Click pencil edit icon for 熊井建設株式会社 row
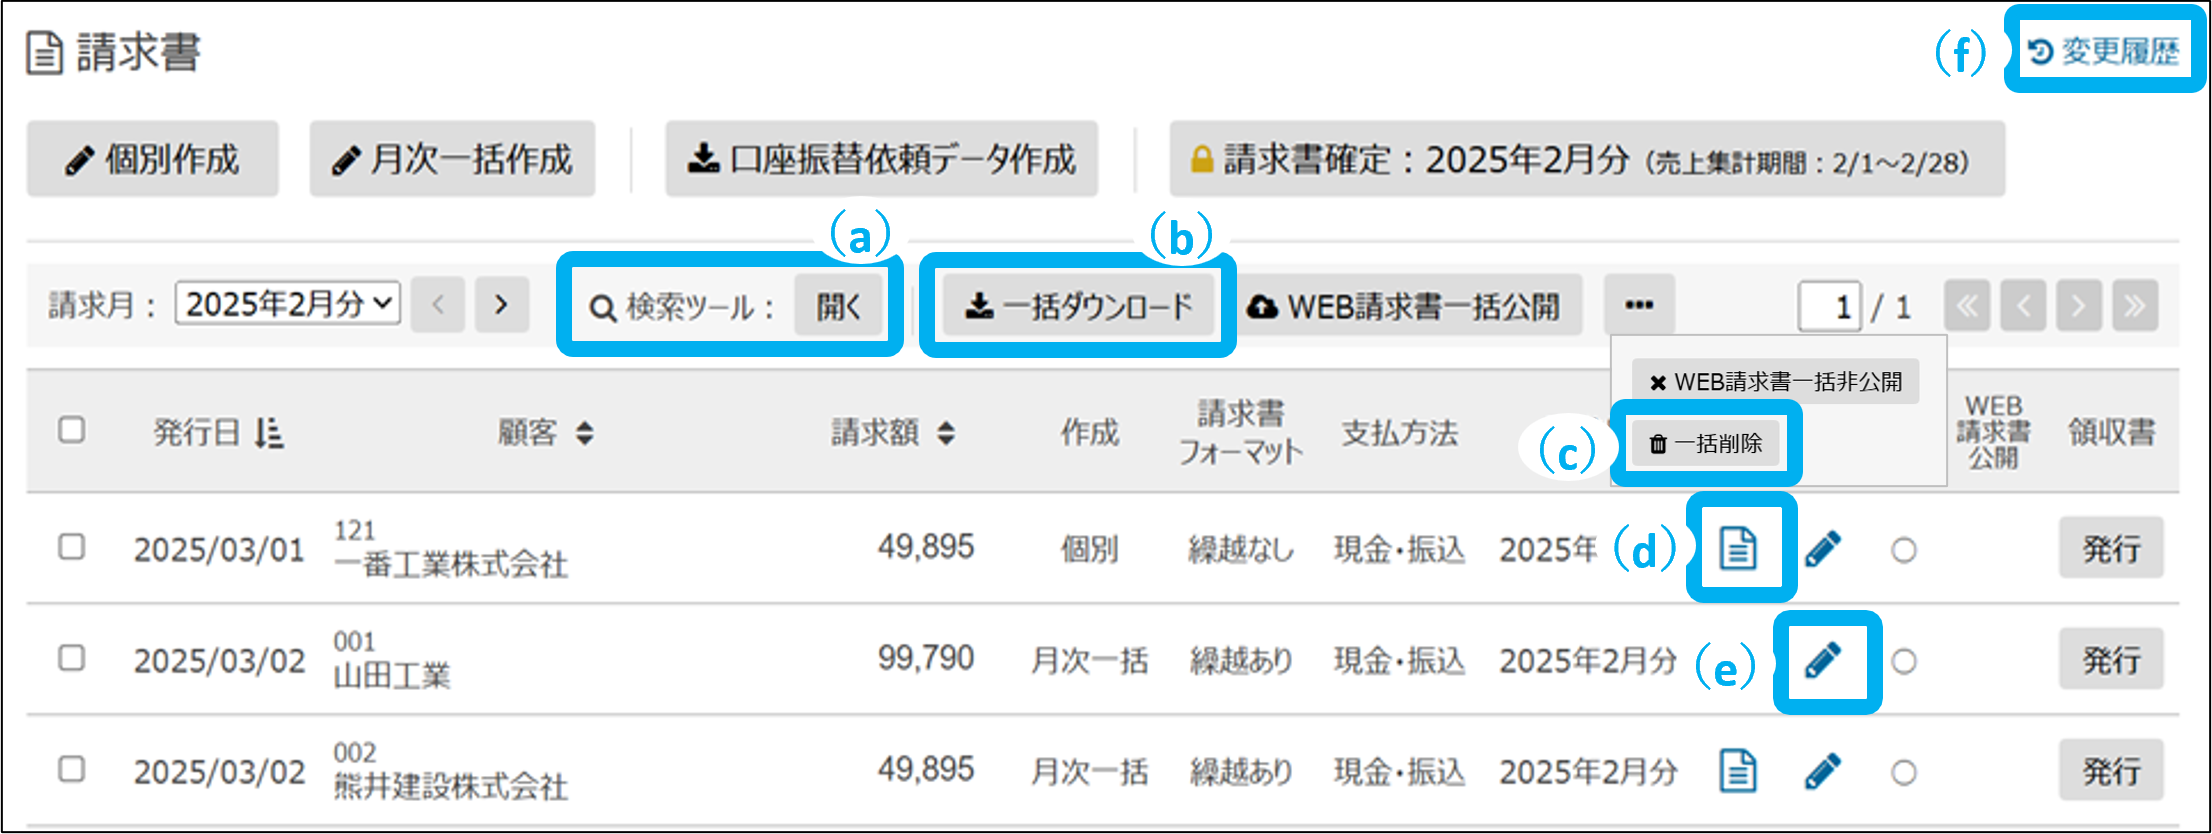The height and width of the screenshot is (834, 2212). pos(1824,771)
